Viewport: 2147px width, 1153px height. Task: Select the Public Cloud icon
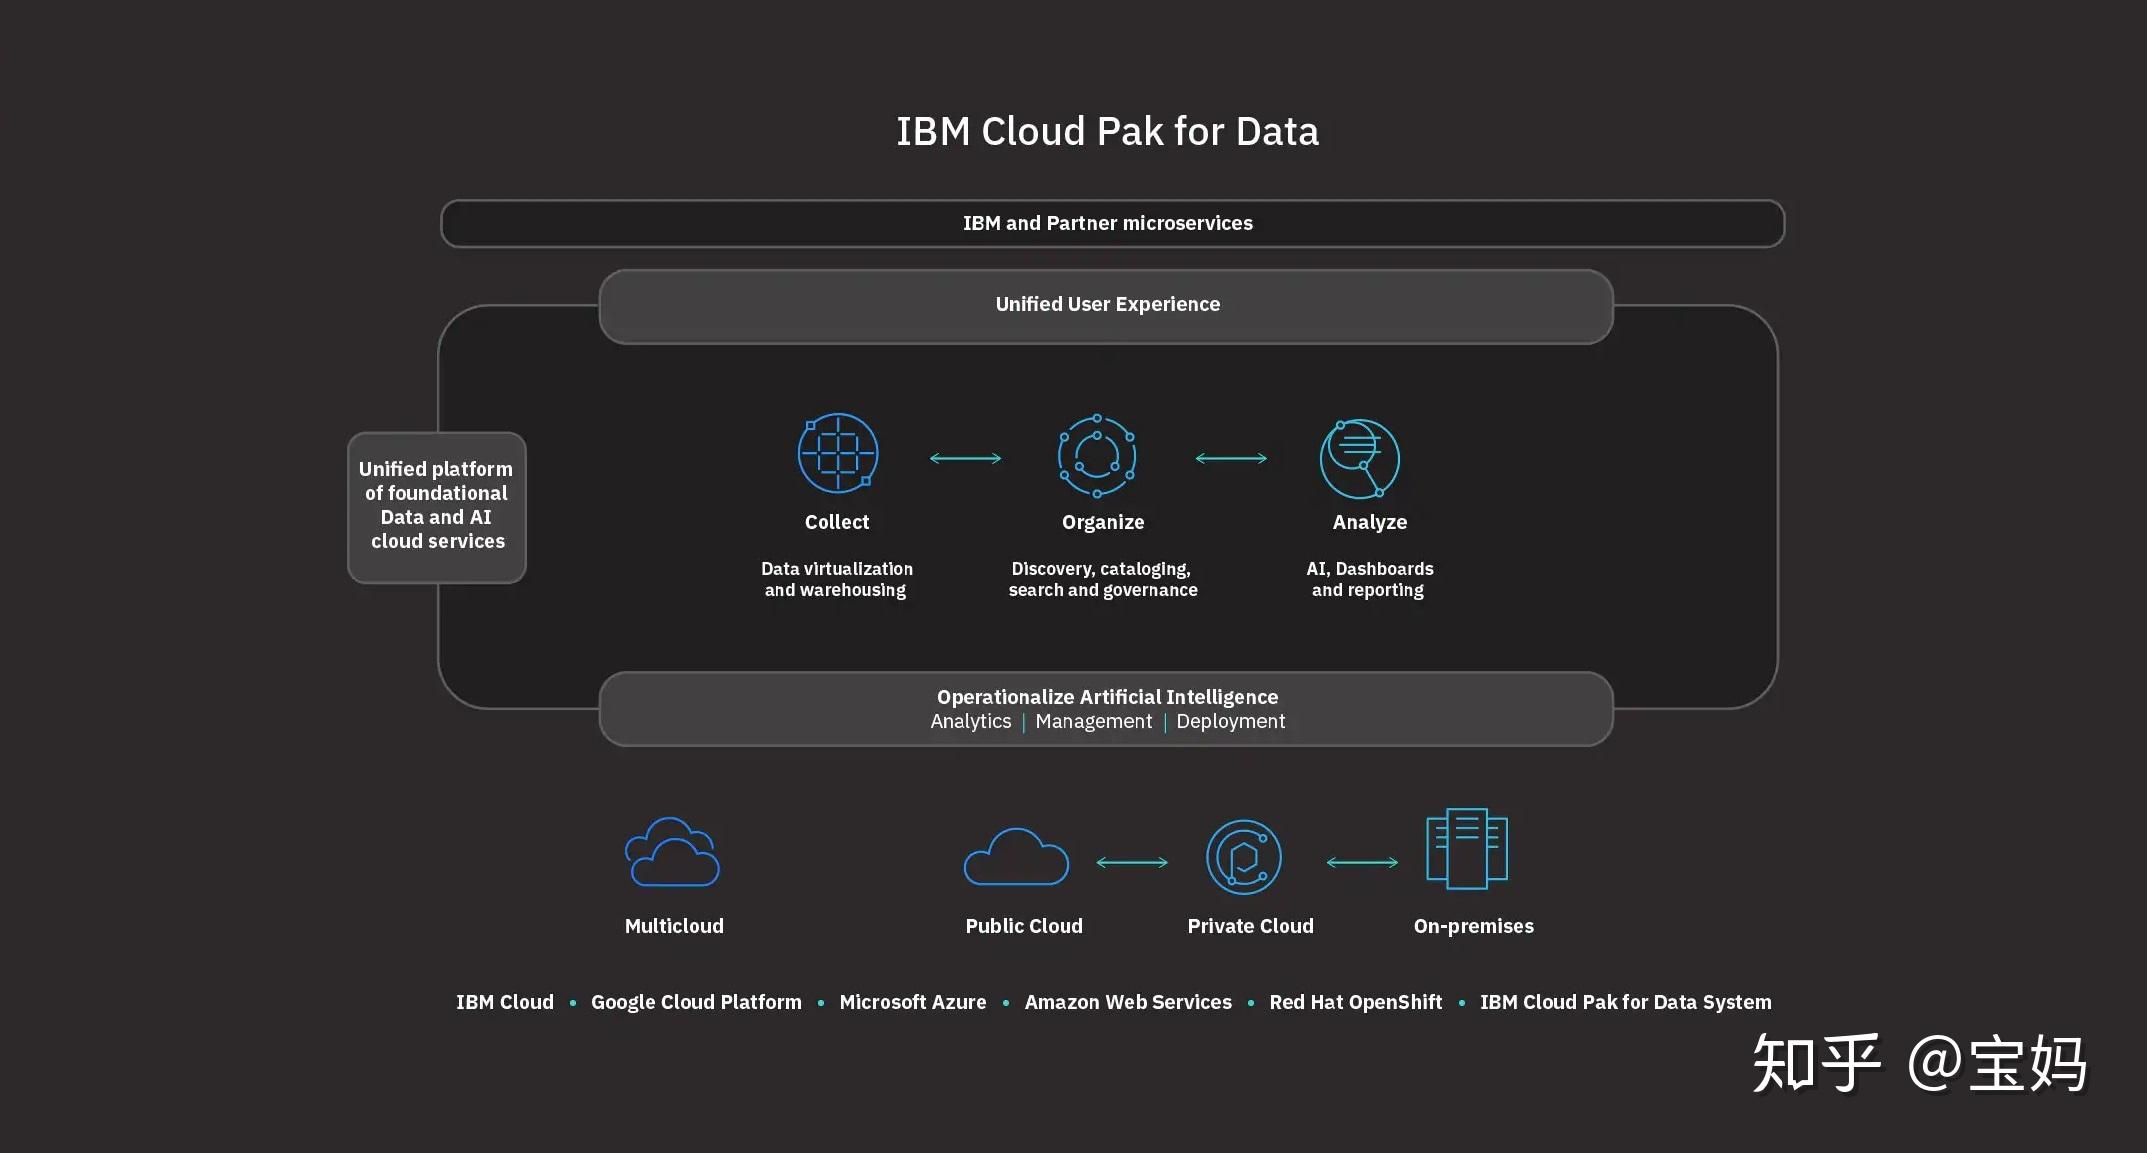[1016, 858]
